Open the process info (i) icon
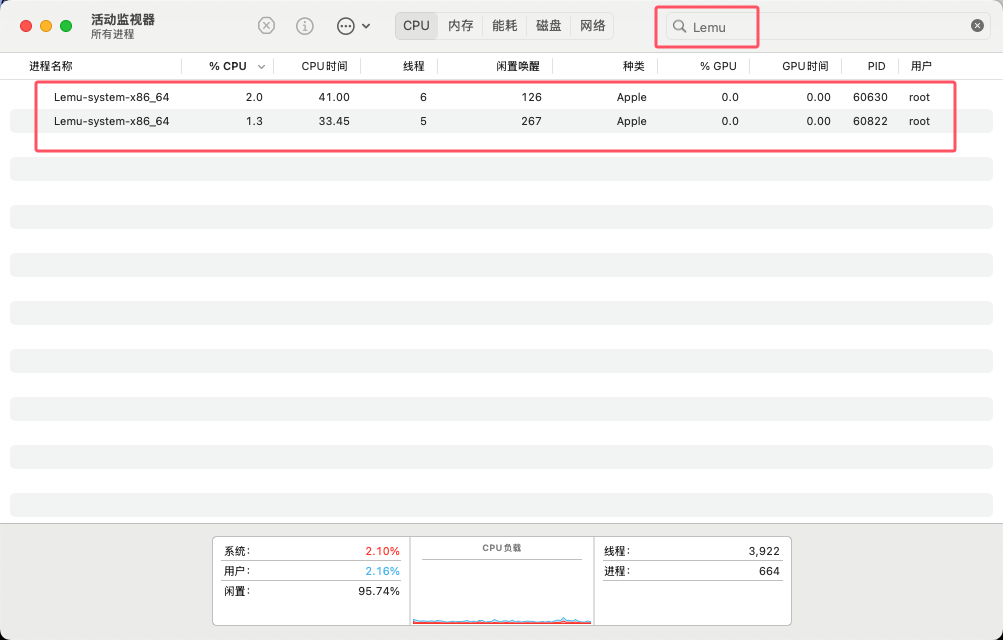Screen dimensions: 1003x640 coord(304,26)
